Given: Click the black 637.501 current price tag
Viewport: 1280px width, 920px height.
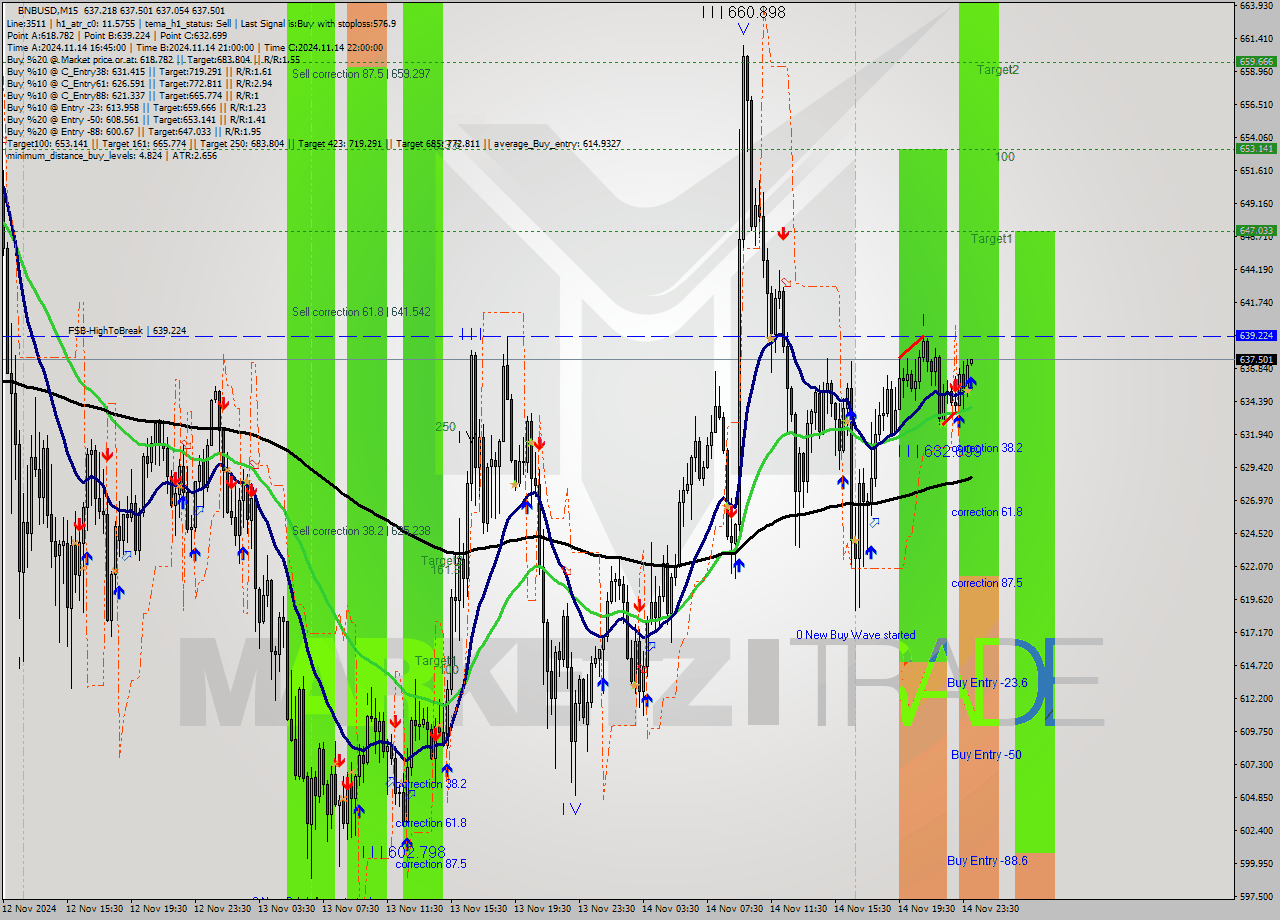Looking at the screenshot, I should tap(1257, 359).
